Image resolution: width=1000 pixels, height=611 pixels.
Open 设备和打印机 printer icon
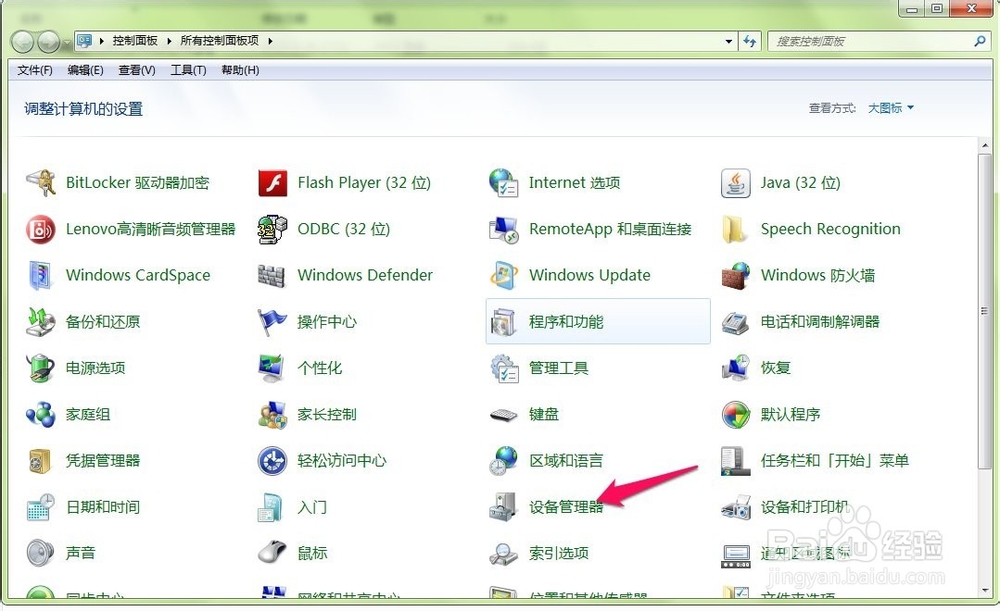[x=735, y=507]
